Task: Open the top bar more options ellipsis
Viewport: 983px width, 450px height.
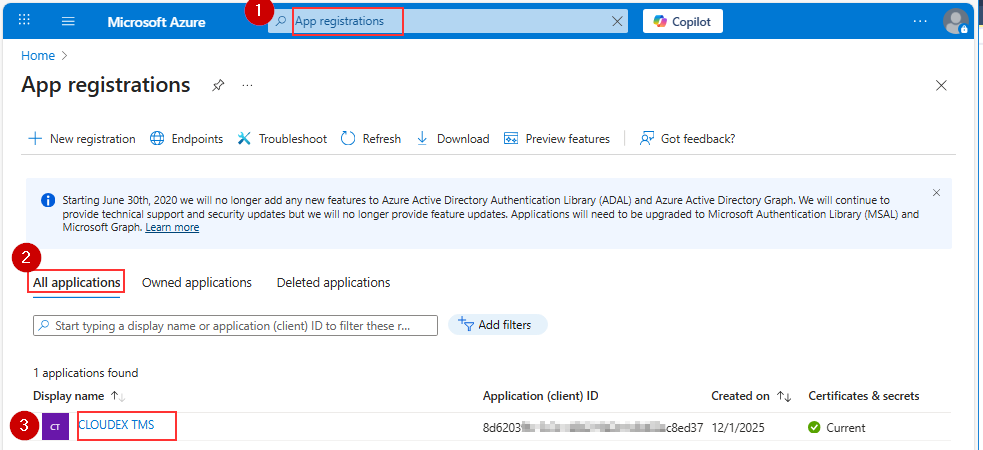Action: click(x=920, y=21)
